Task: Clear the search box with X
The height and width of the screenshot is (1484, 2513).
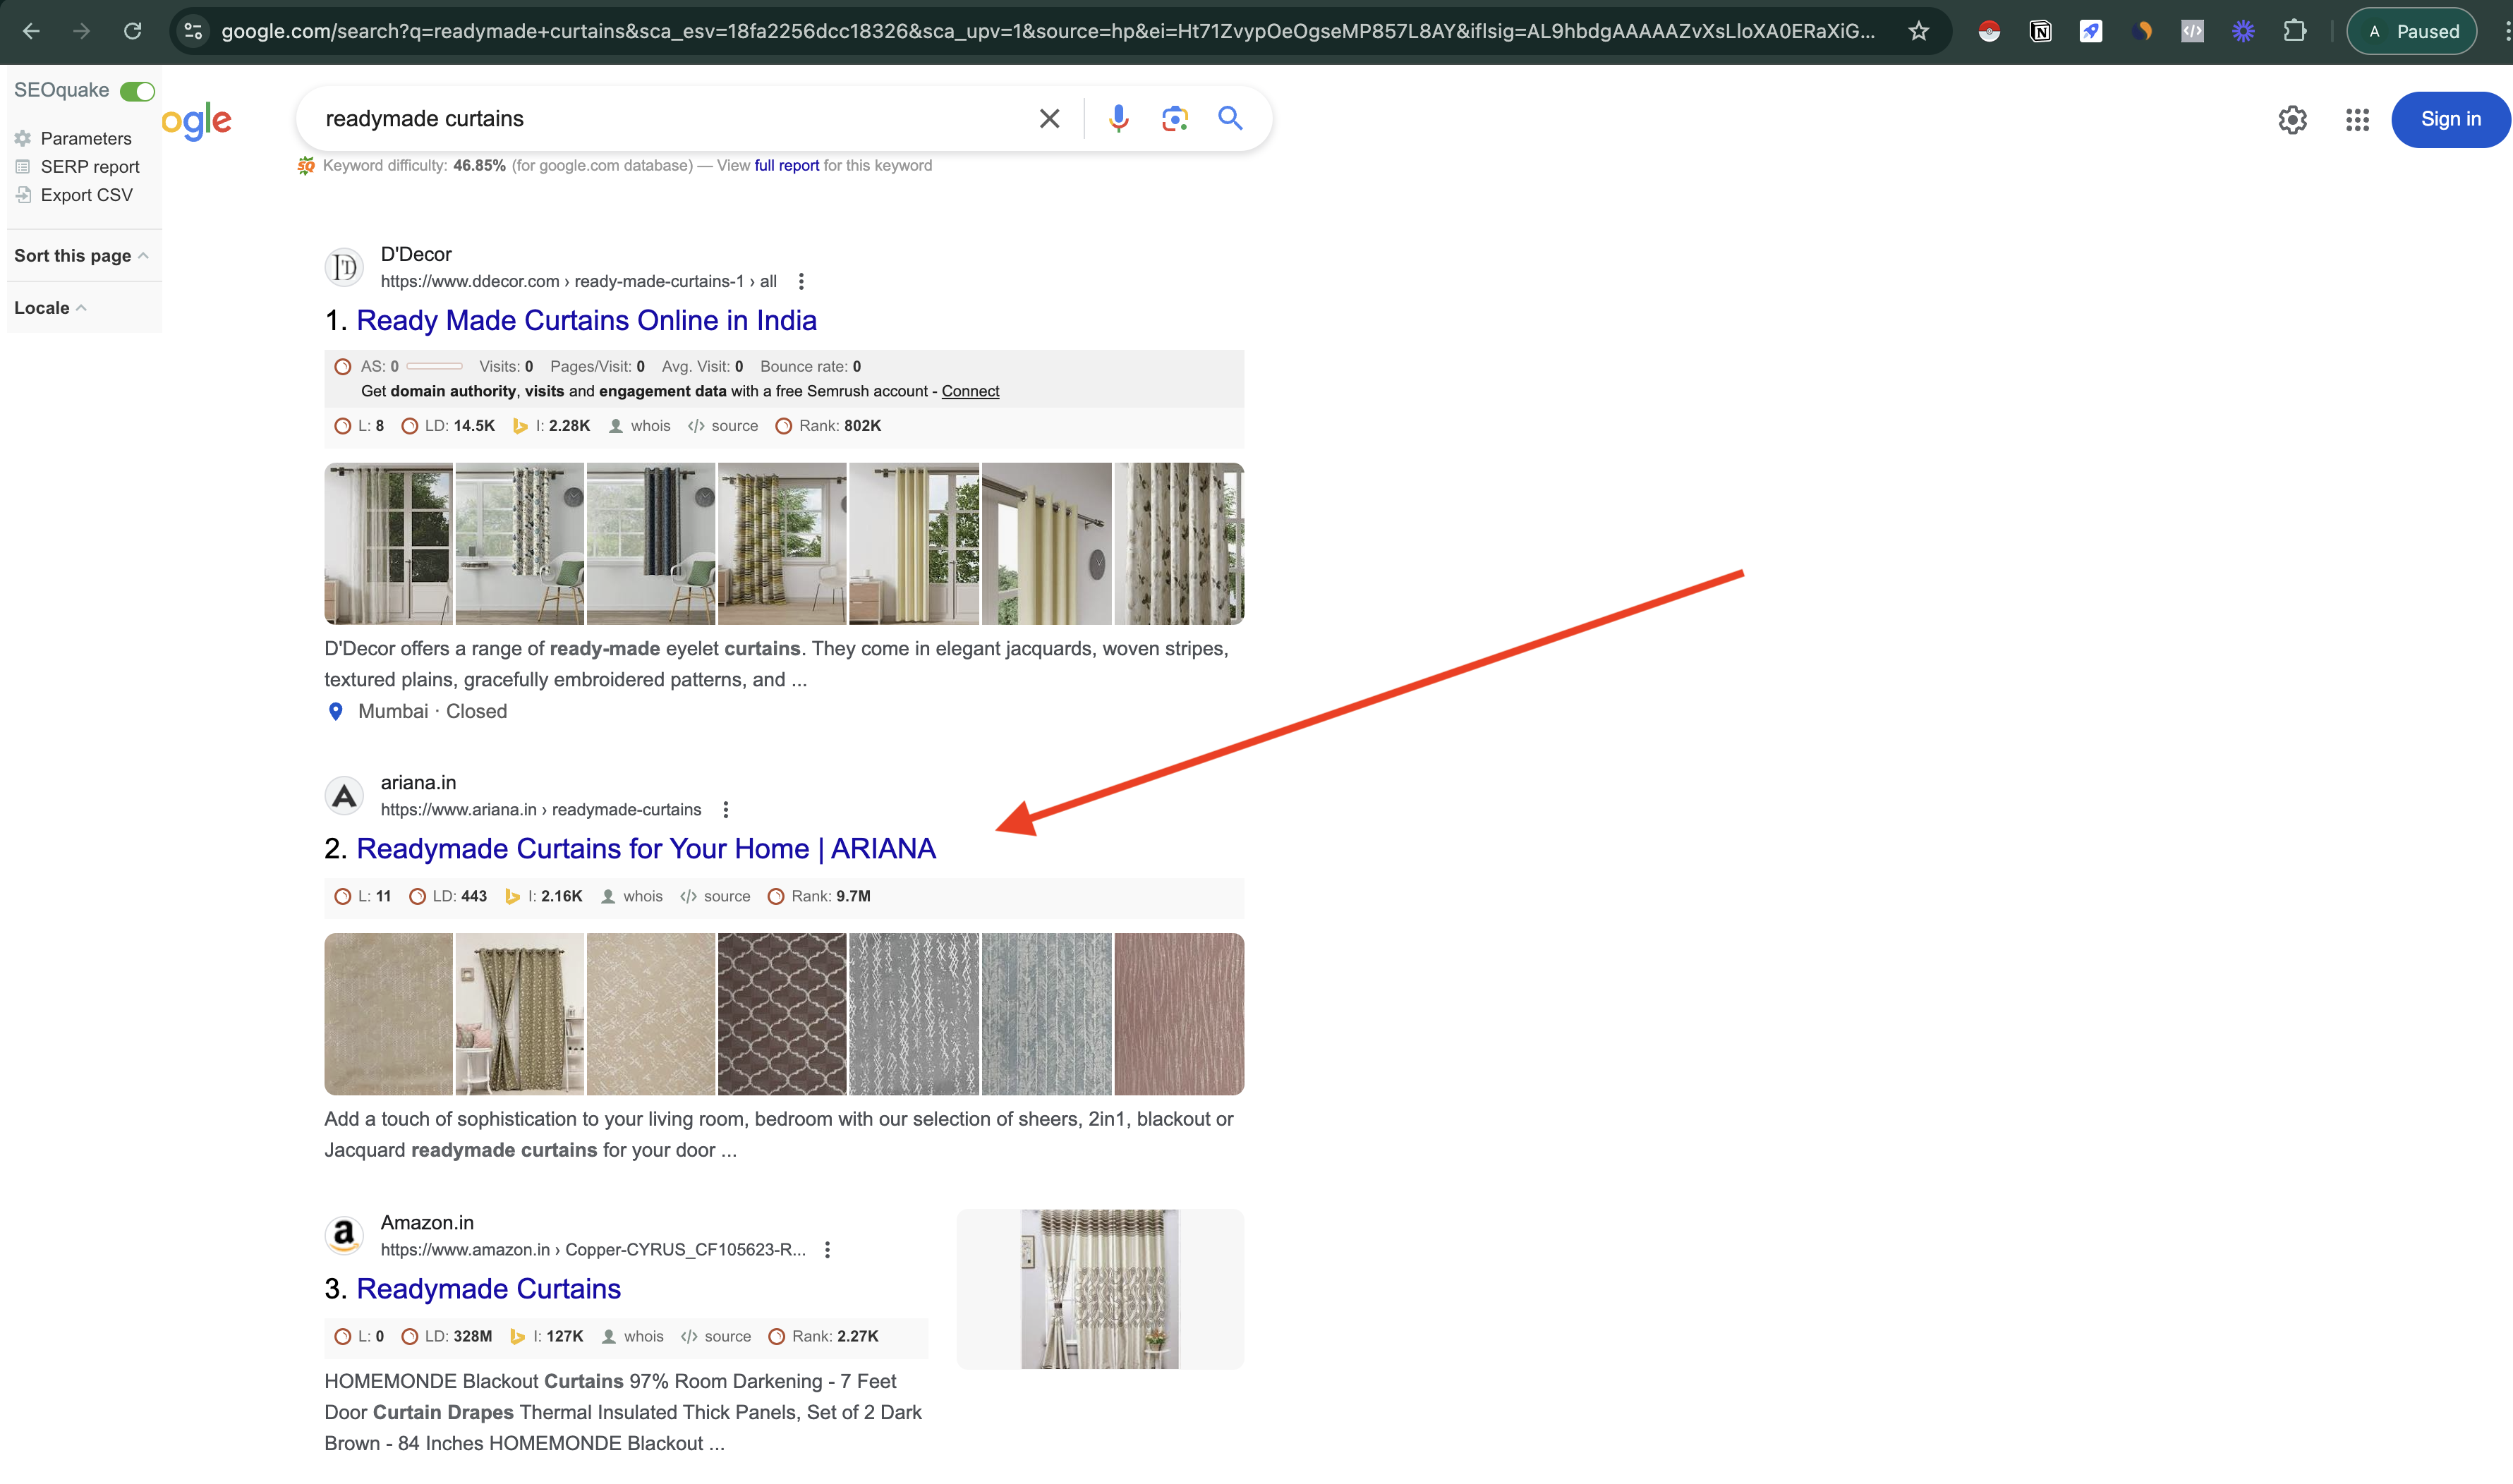Action: pos(1049,118)
